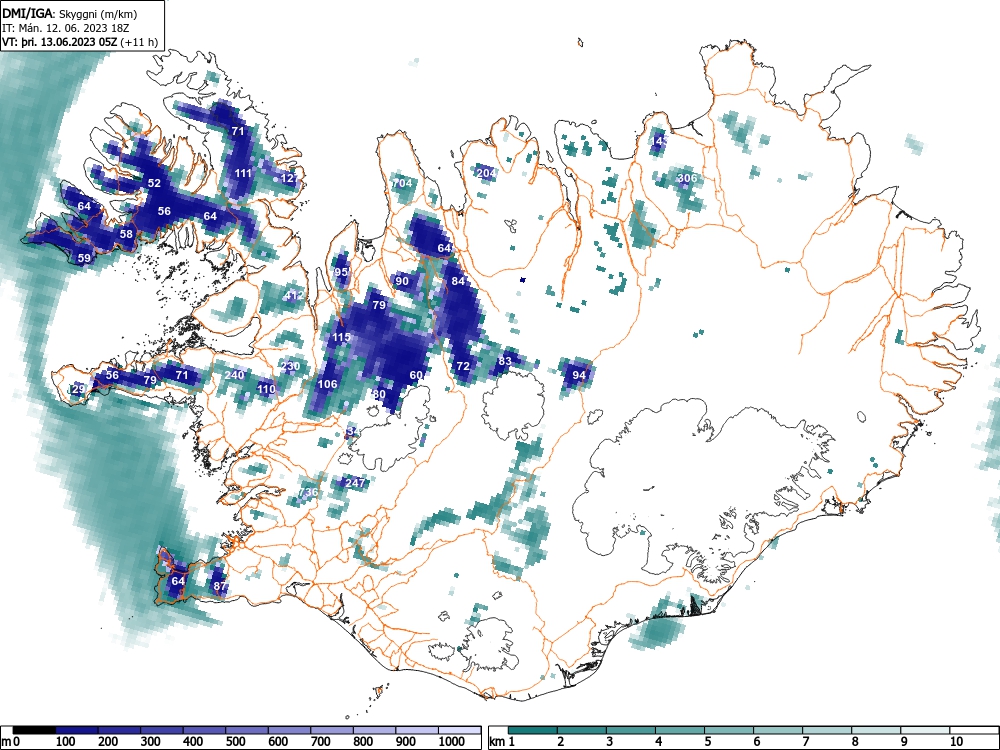Click the visibility value 115
1000x750 pixels.
[x=341, y=337]
